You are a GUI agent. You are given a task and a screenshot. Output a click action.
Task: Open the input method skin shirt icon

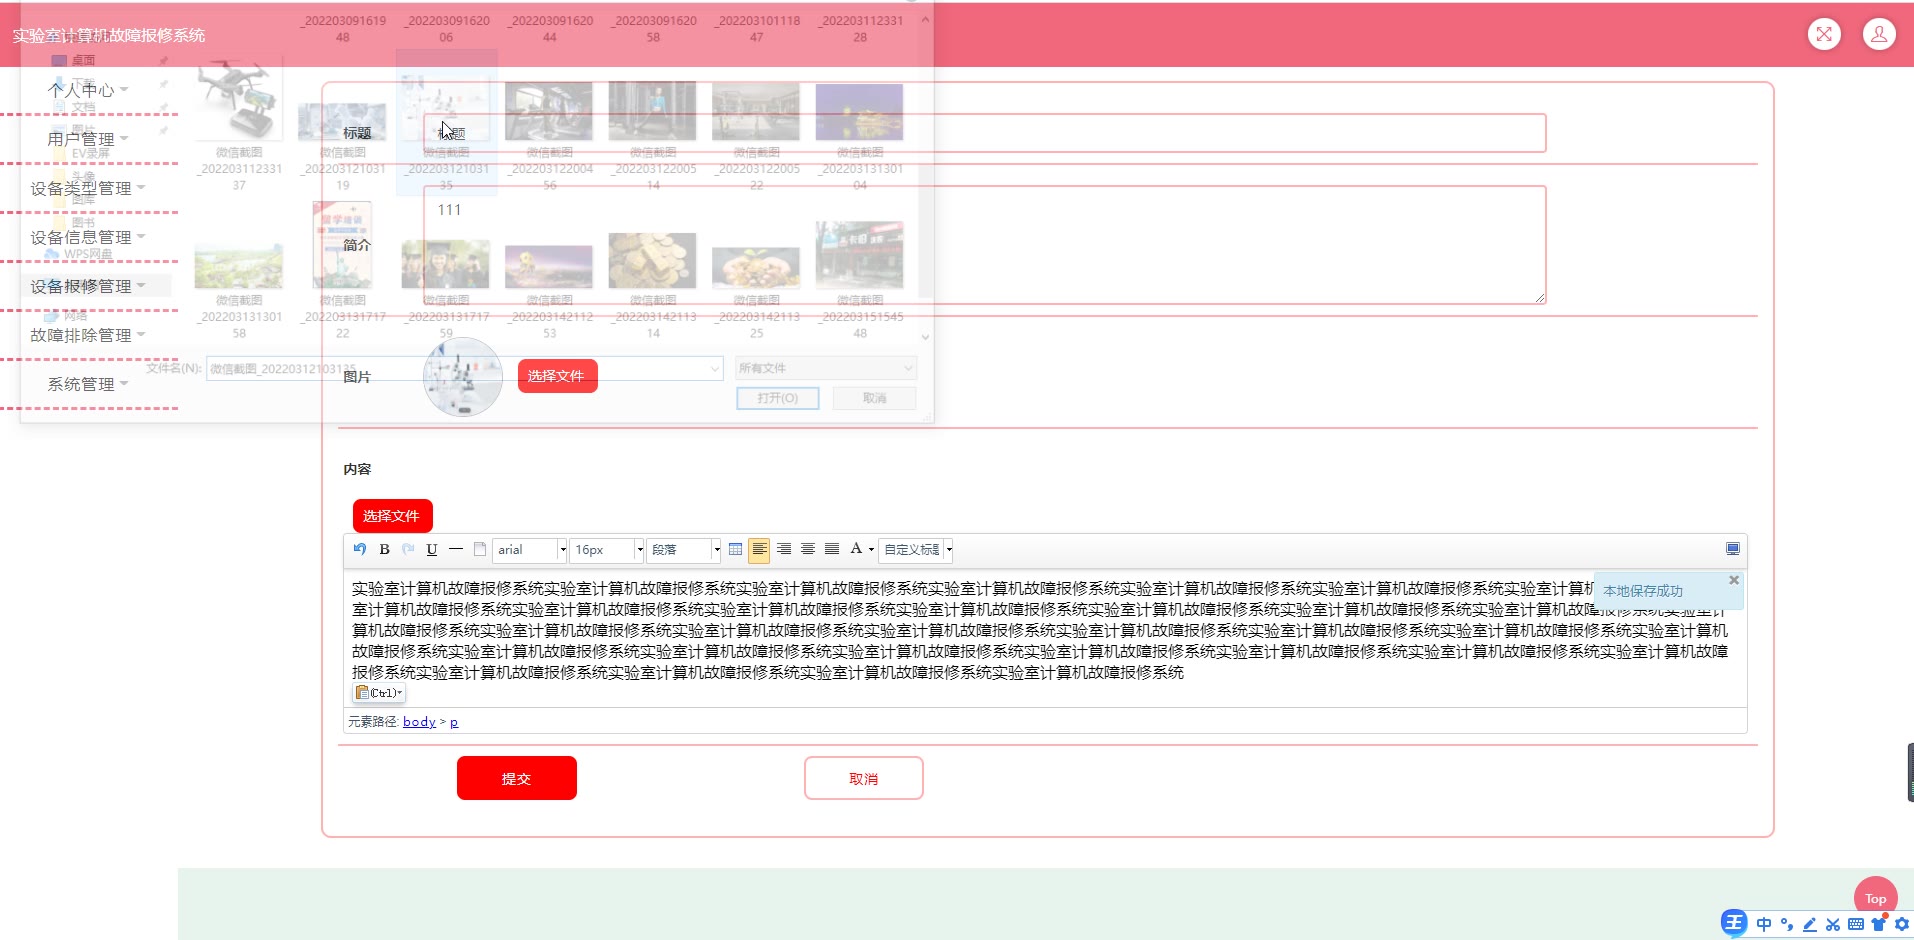(x=1879, y=923)
